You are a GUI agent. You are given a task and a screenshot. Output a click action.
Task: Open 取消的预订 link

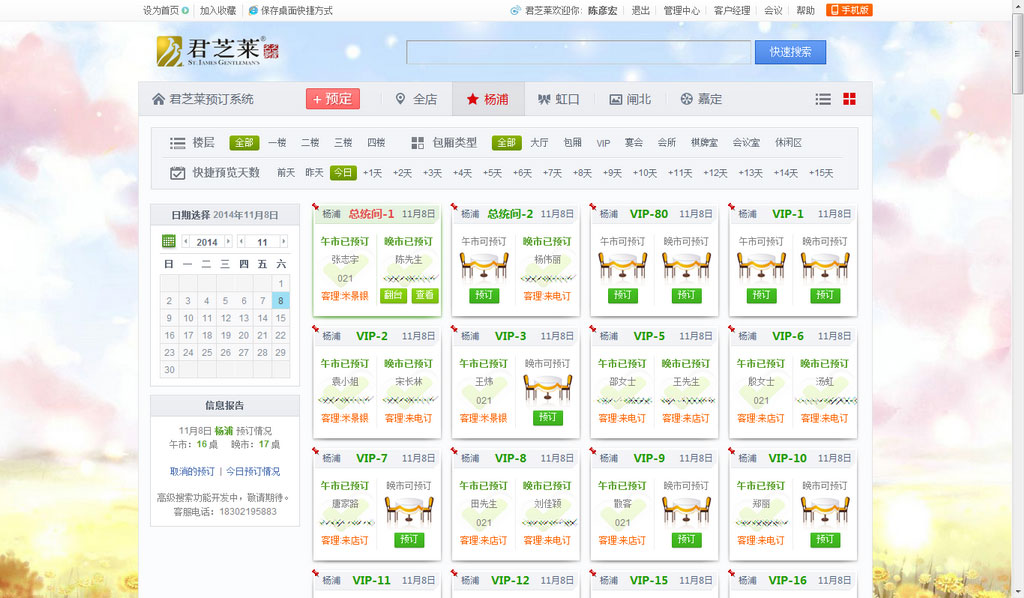pyautogui.click(x=192, y=471)
